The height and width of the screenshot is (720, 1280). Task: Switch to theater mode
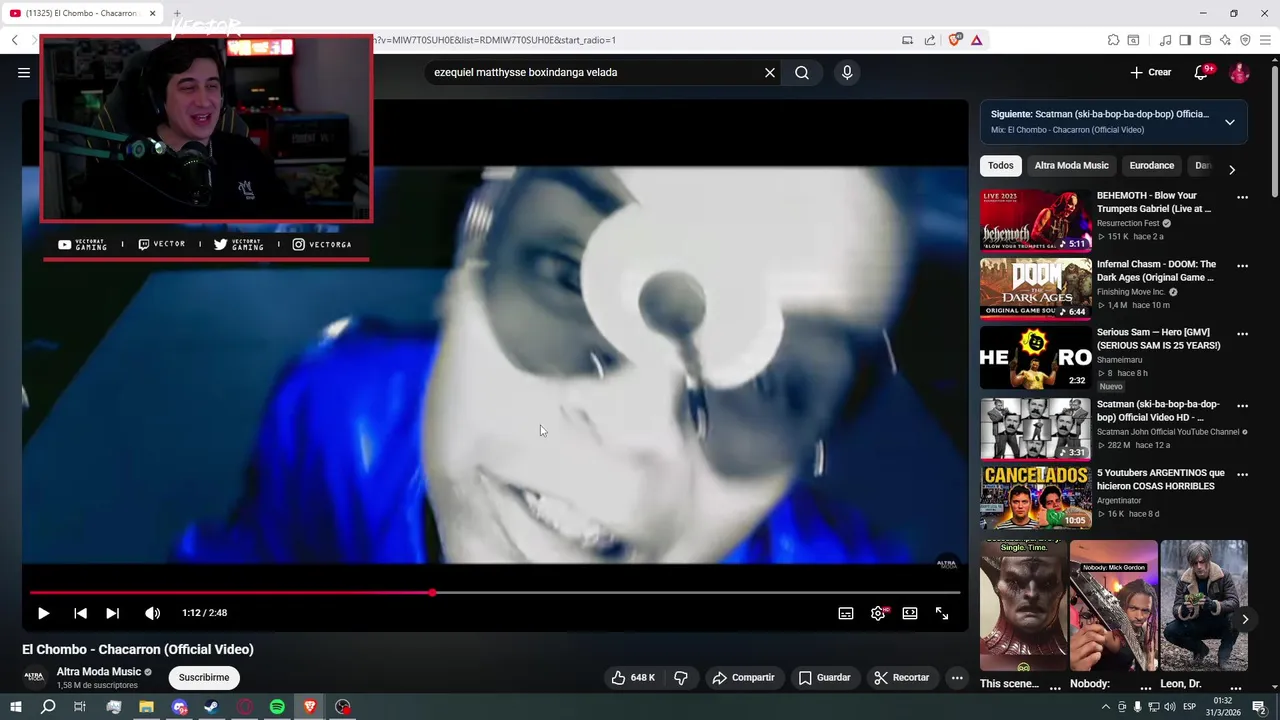point(910,613)
